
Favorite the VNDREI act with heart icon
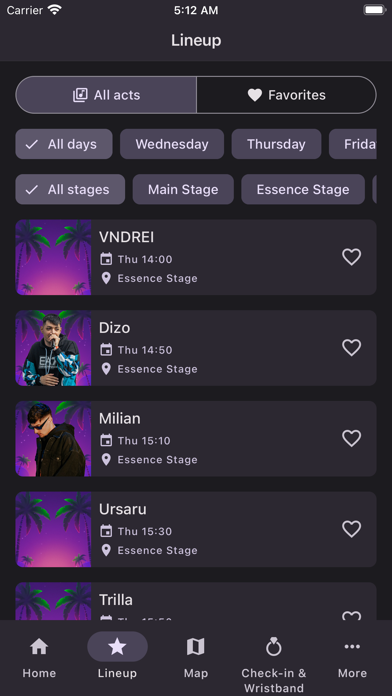pos(352,257)
